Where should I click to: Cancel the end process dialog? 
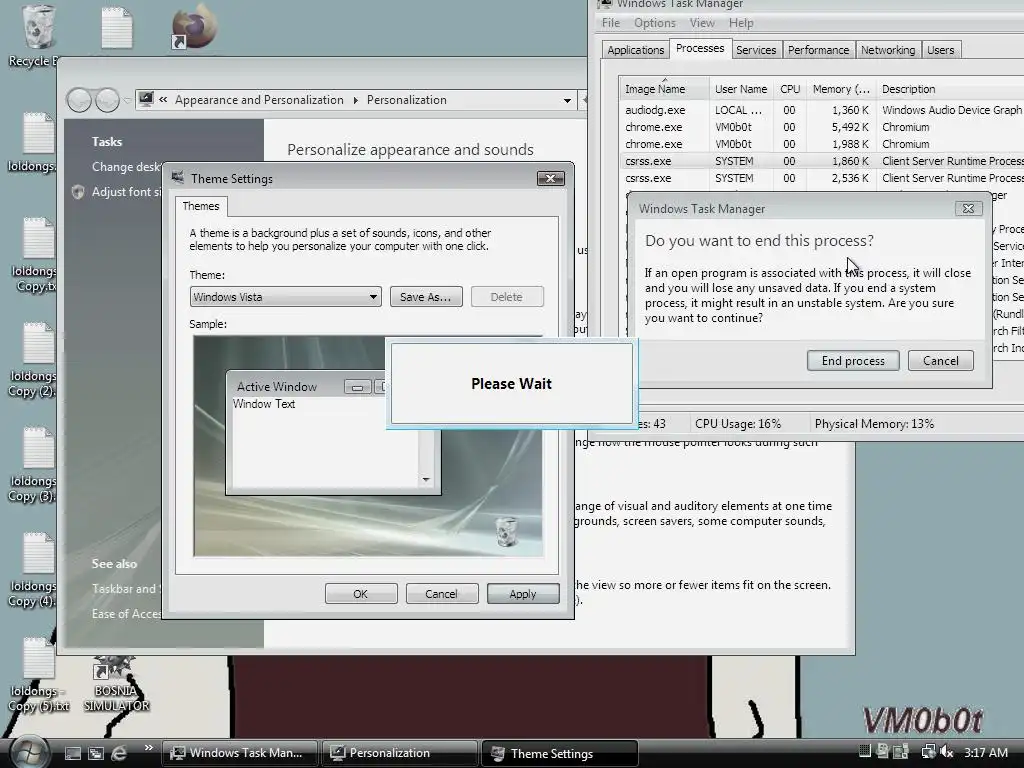coord(940,360)
